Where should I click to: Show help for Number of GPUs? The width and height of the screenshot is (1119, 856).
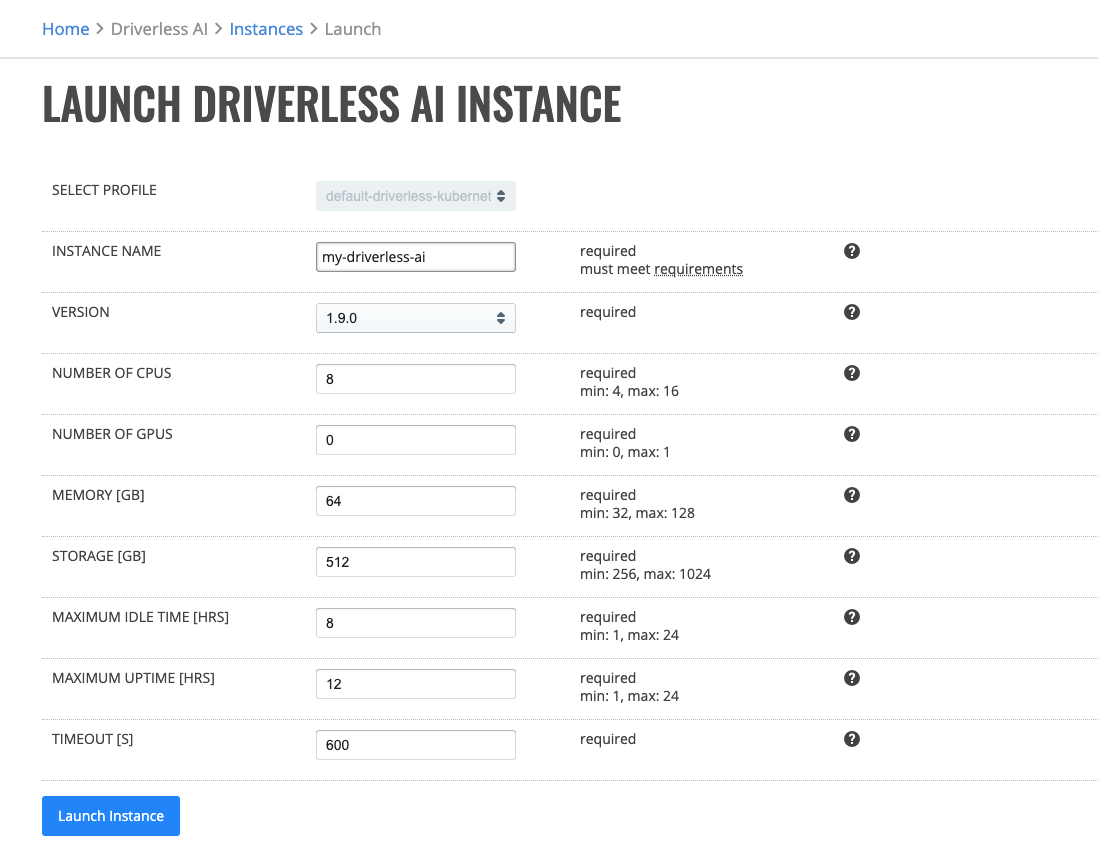[851, 434]
